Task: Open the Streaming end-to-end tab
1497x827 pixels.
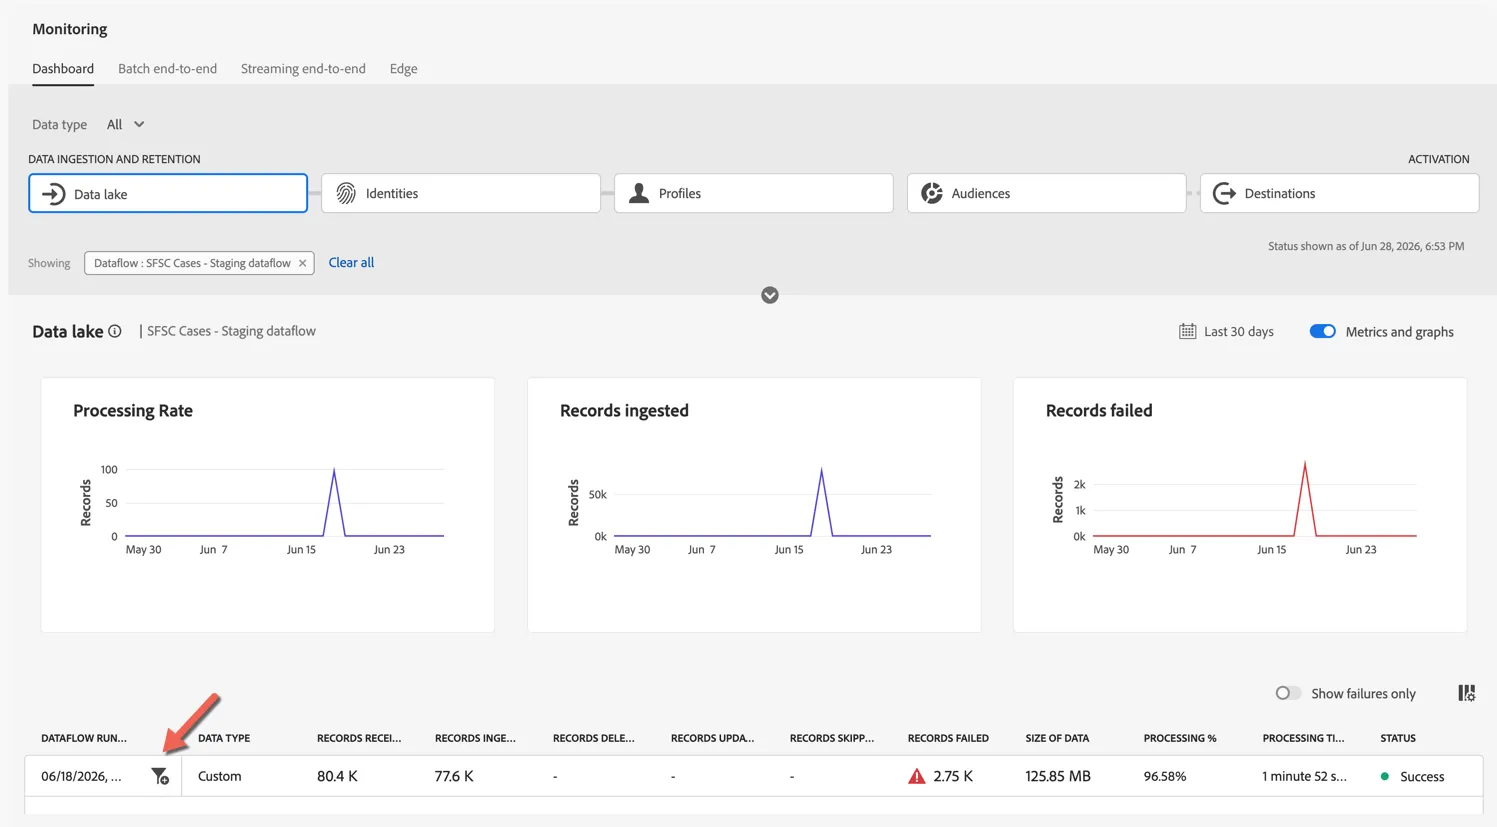Action: [x=303, y=68]
